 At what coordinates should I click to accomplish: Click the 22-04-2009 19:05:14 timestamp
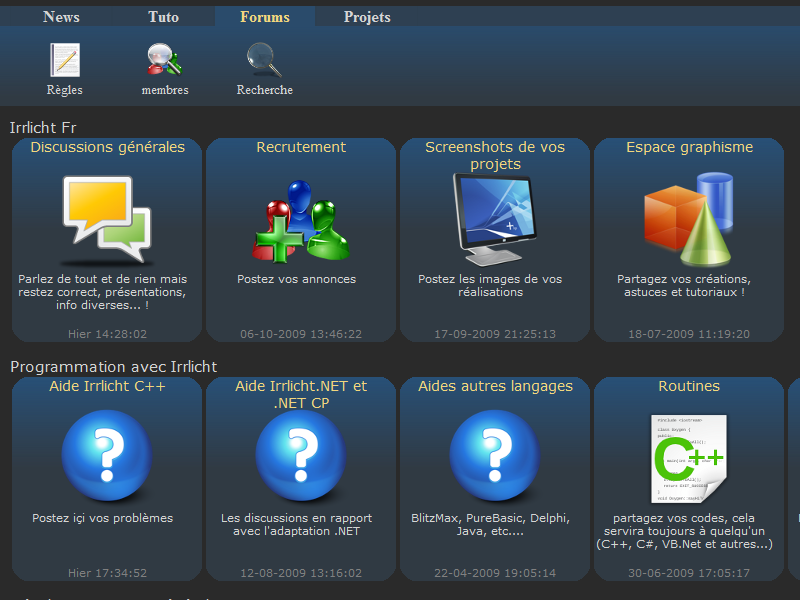(495, 573)
